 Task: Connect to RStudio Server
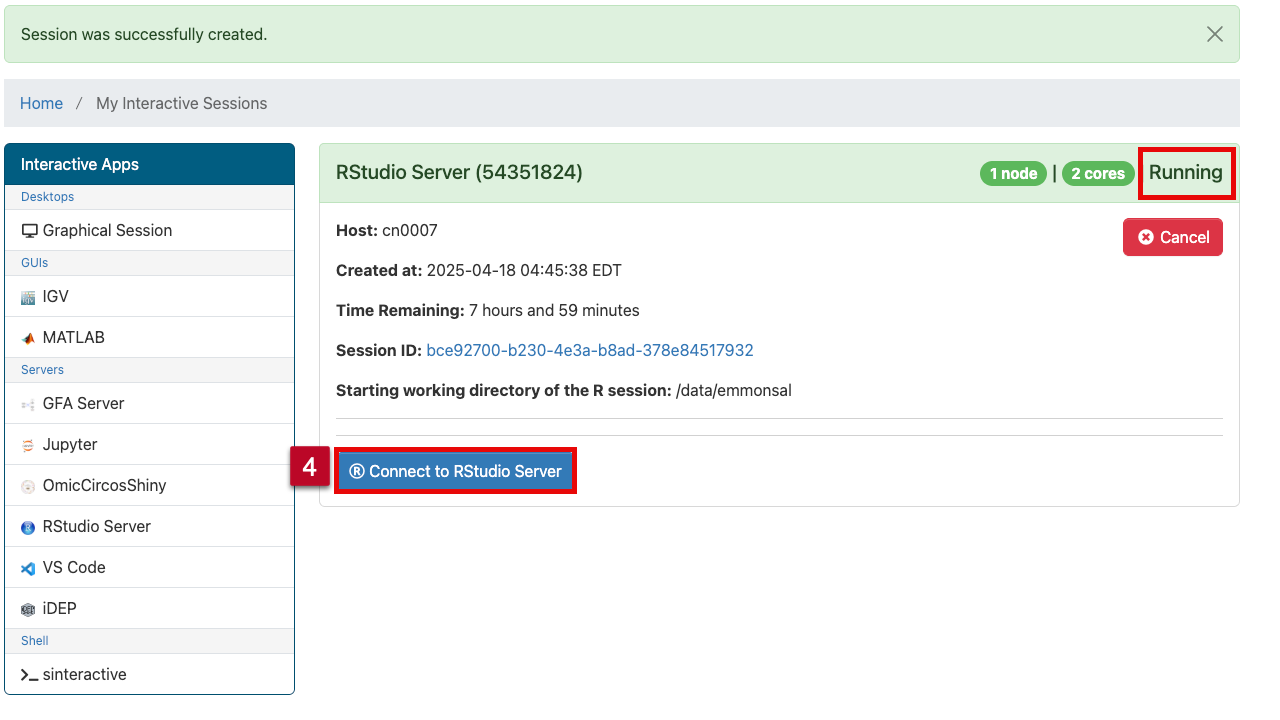[456, 471]
